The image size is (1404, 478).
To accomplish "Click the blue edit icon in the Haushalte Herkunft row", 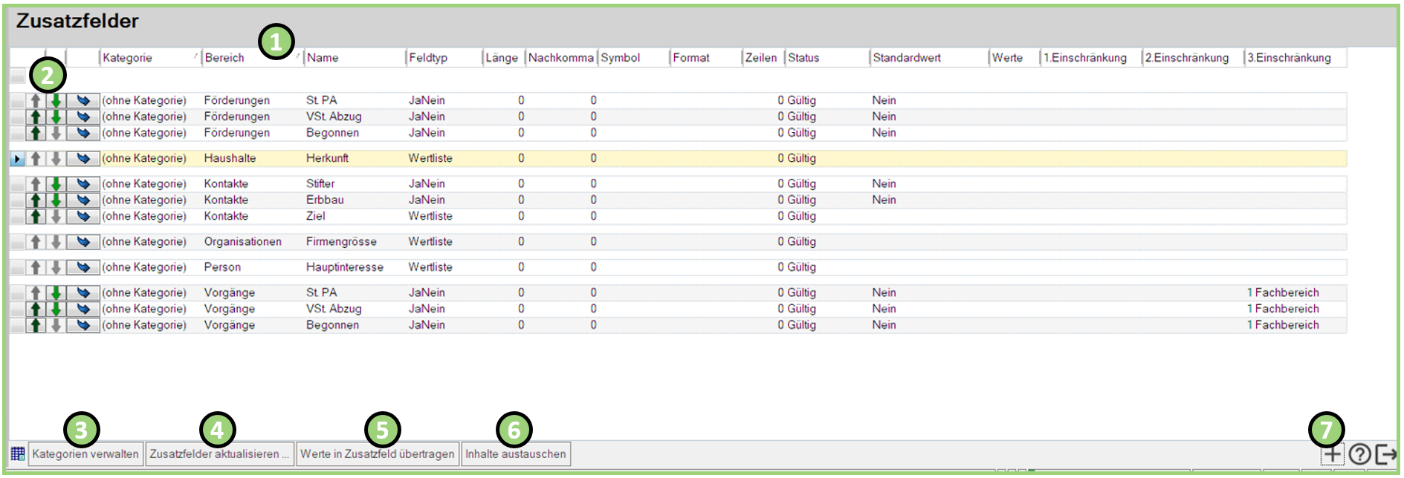I will click(x=82, y=159).
